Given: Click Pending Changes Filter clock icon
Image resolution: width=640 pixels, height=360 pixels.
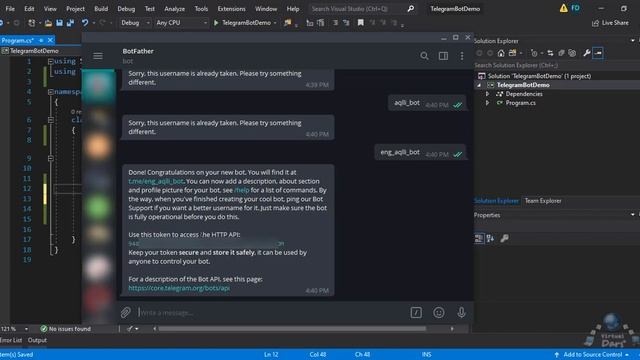Looking at the screenshot, I should [534, 53].
